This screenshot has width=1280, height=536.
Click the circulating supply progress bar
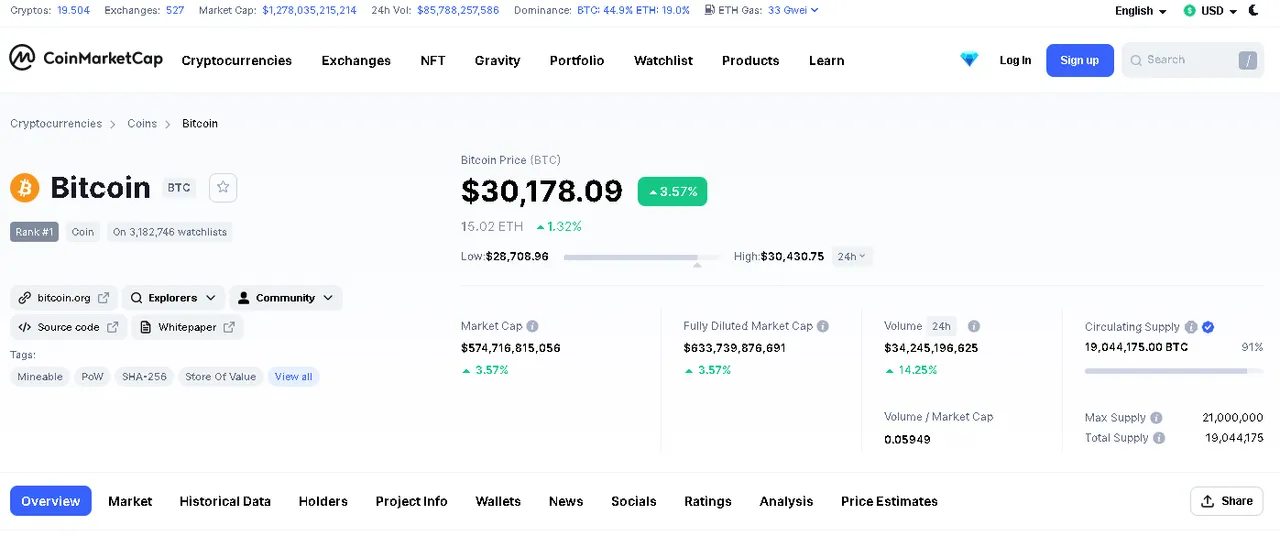pyautogui.click(x=1174, y=371)
